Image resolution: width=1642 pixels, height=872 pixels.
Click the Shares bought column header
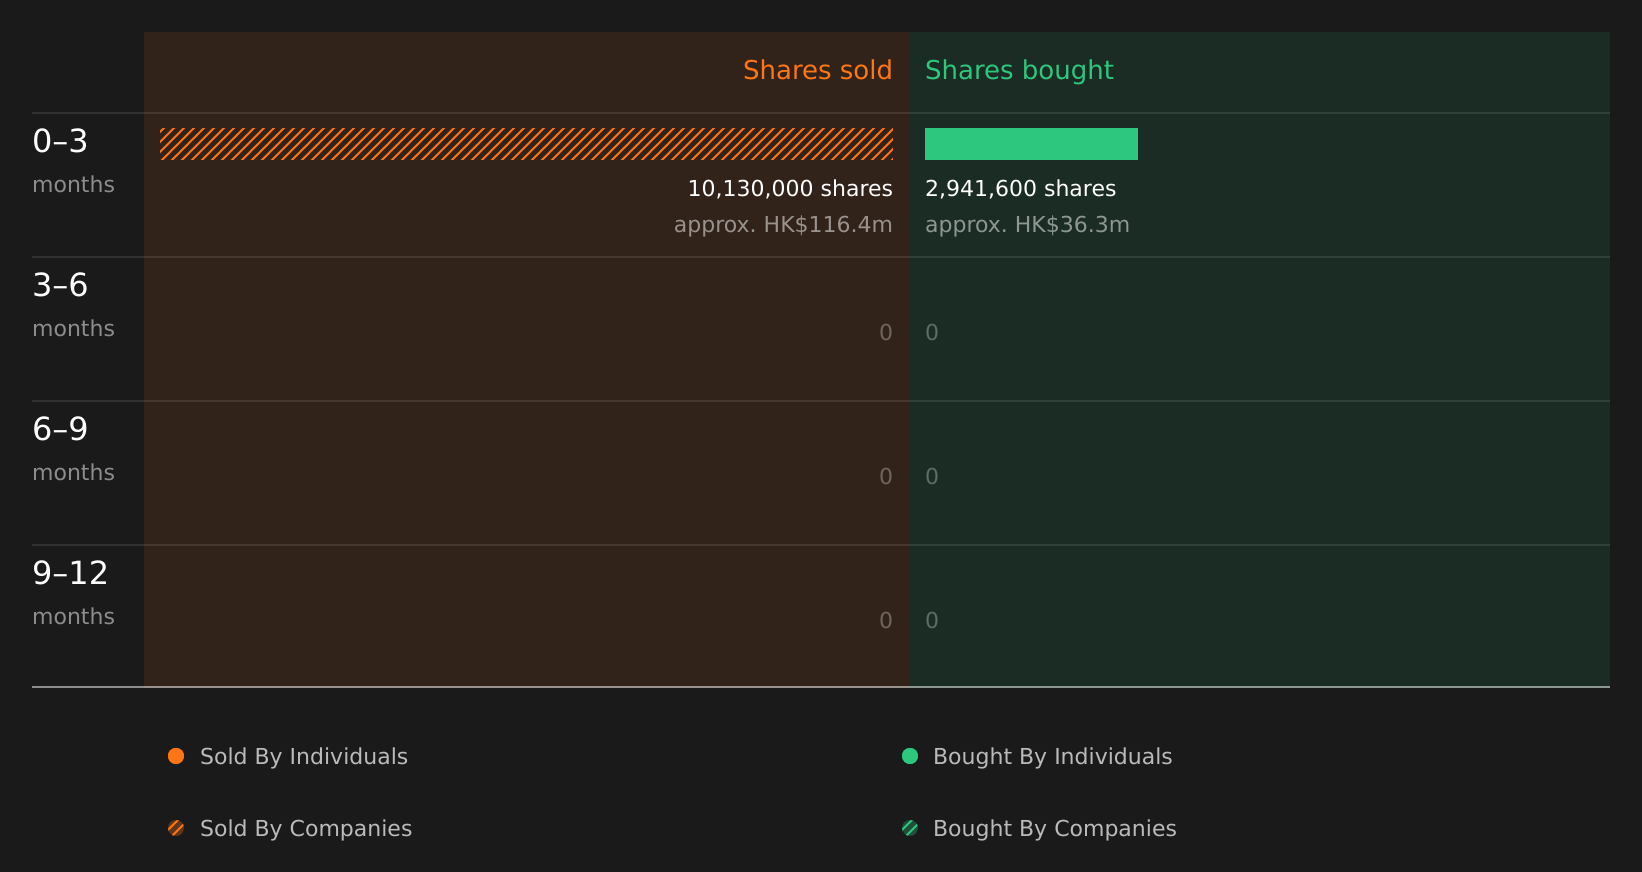(1019, 71)
